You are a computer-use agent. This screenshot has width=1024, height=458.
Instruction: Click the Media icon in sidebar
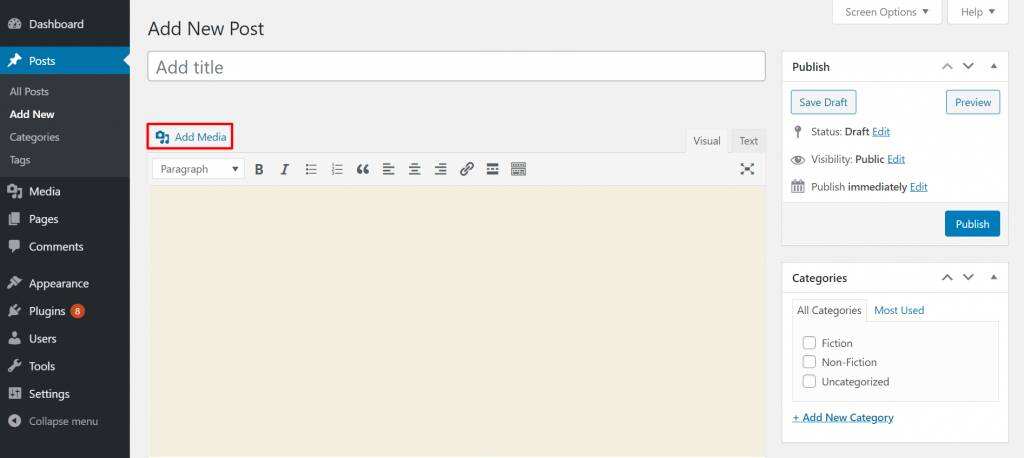pyautogui.click(x=14, y=191)
